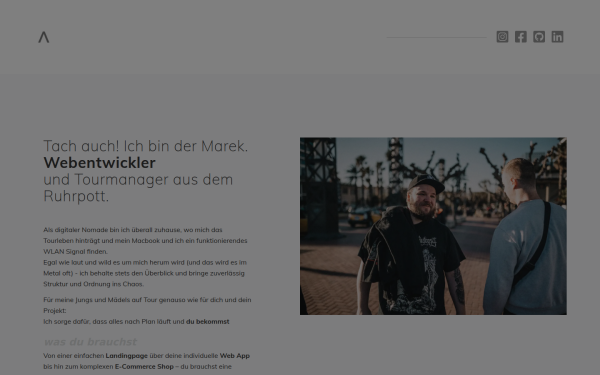Click the bold text 'Web App'
The width and height of the screenshot is (600, 375).
tap(235, 355)
